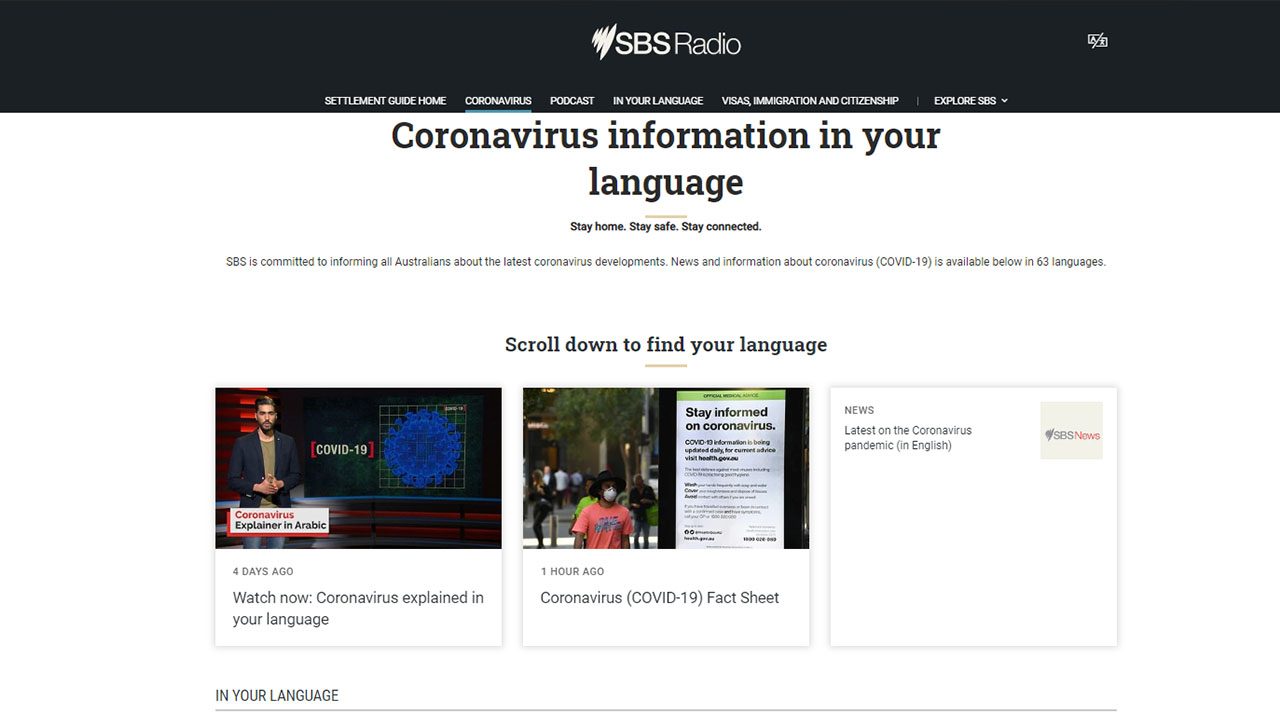Click the NEWS label in card
Viewport: 1280px width, 720px height.
tap(859, 410)
